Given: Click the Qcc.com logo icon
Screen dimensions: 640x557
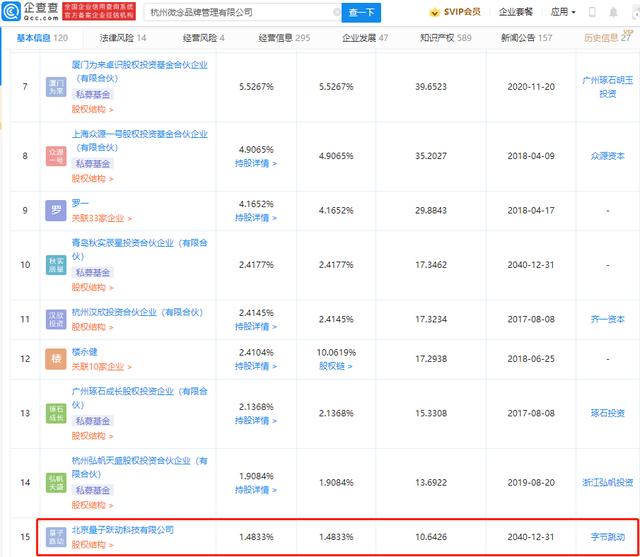Looking at the screenshot, I should tap(11, 11).
